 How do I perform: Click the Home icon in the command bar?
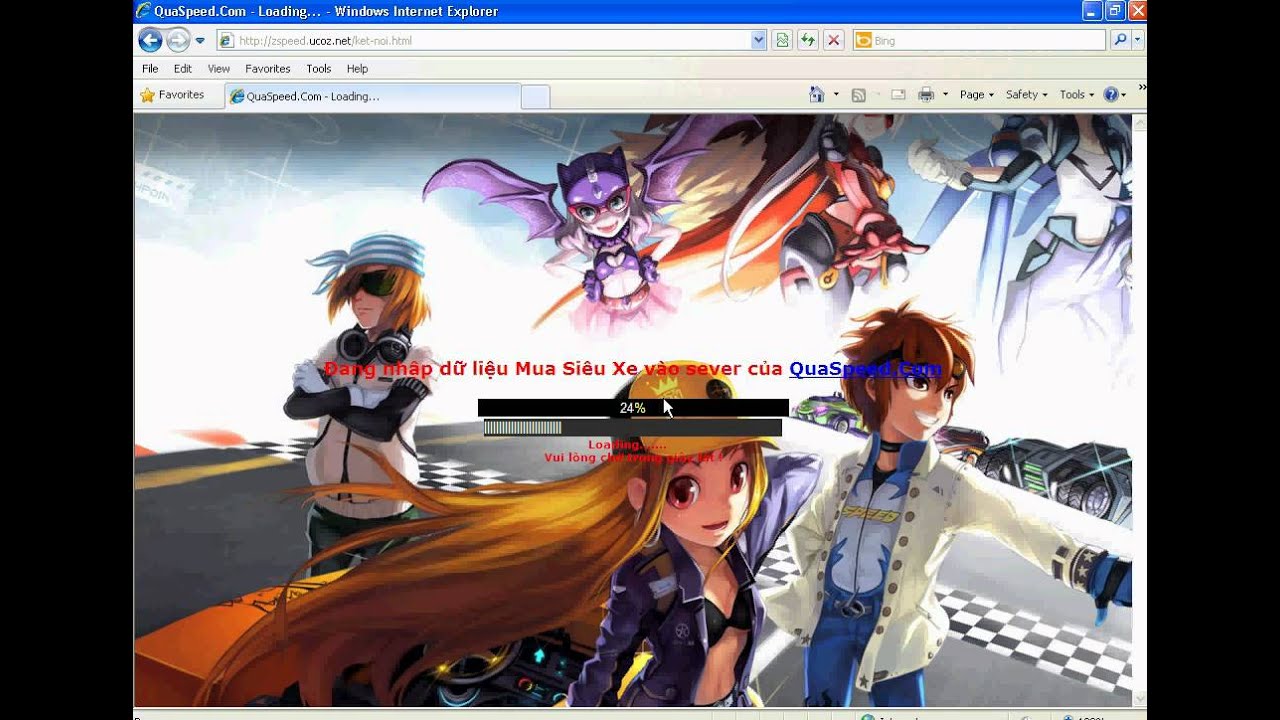point(817,95)
